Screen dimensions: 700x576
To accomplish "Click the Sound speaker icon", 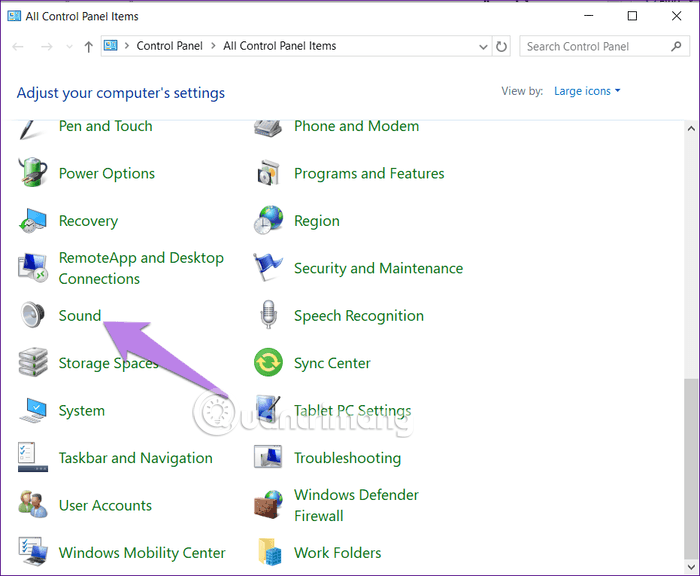I will [x=33, y=315].
